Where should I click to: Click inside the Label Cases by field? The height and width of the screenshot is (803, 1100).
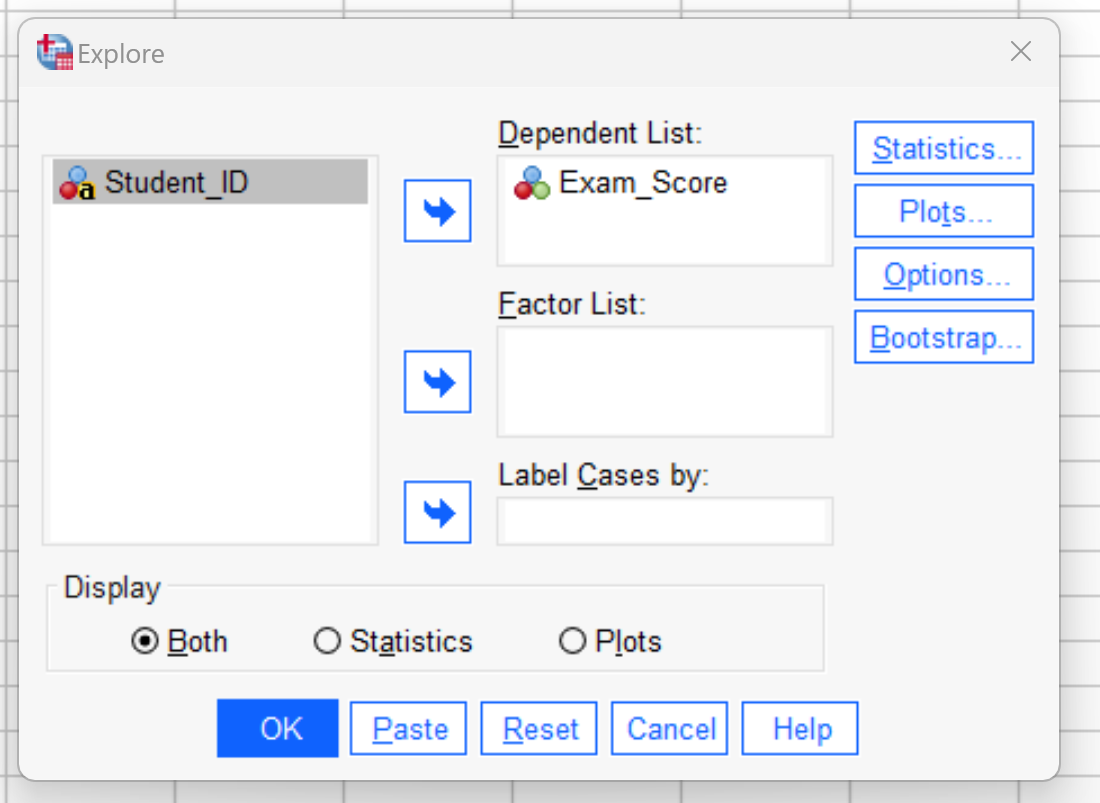pyautogui.click(x=665, y=521)
